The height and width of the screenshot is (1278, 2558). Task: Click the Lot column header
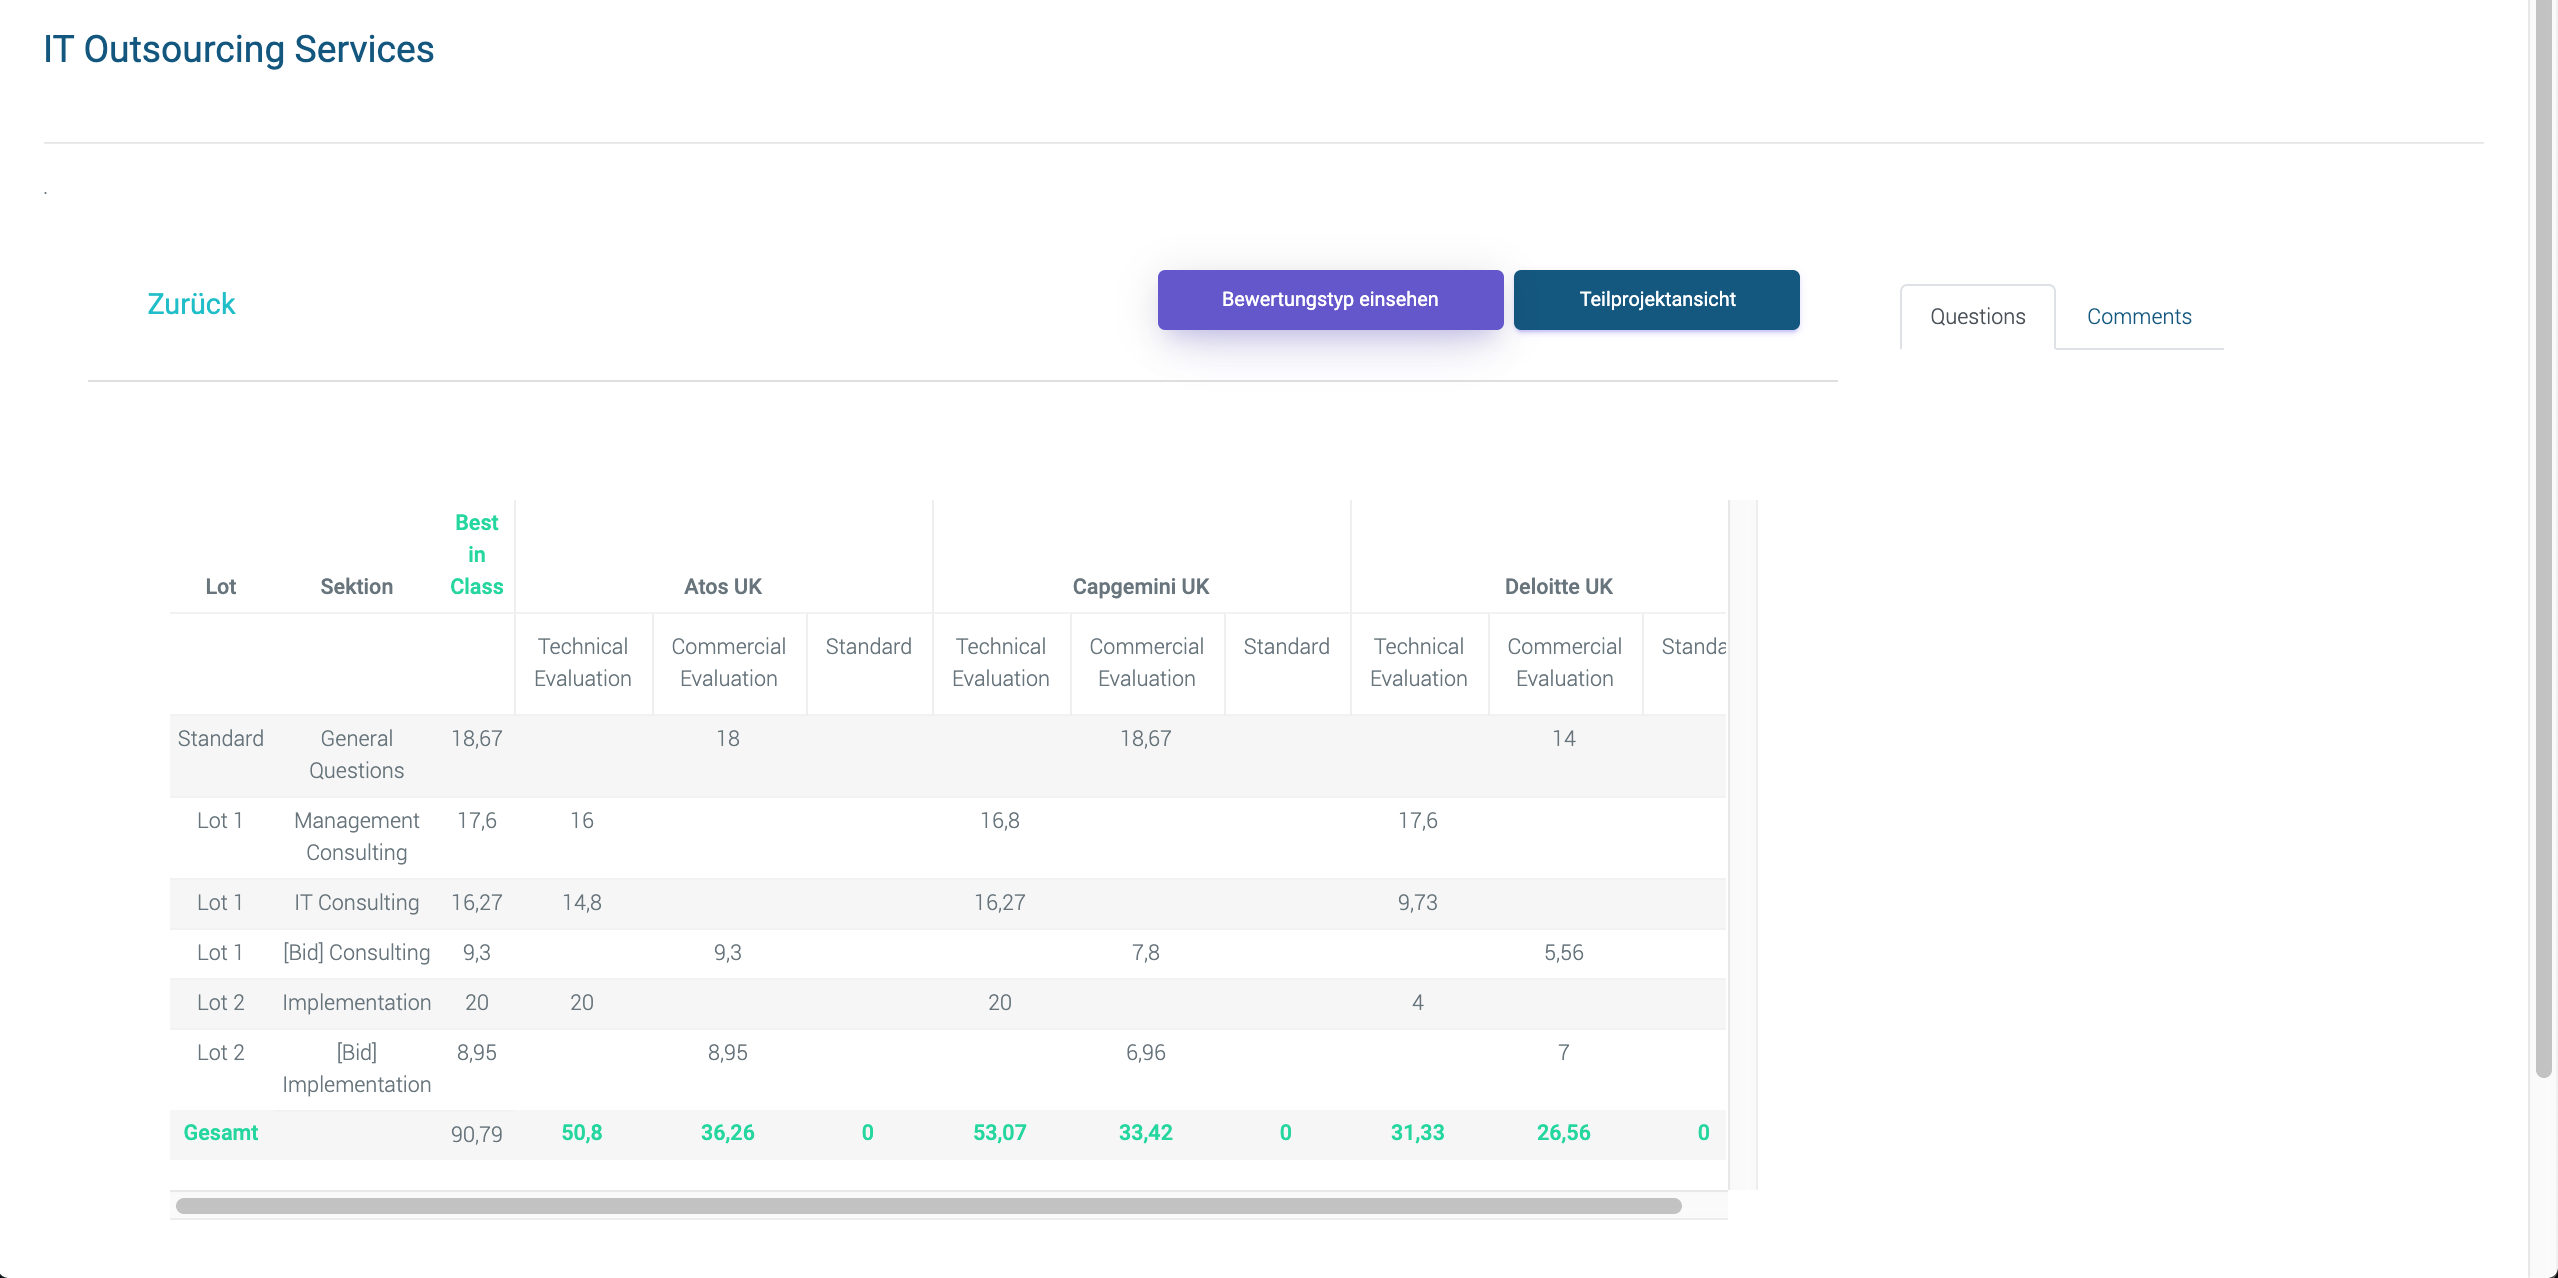tap(220, 587)
